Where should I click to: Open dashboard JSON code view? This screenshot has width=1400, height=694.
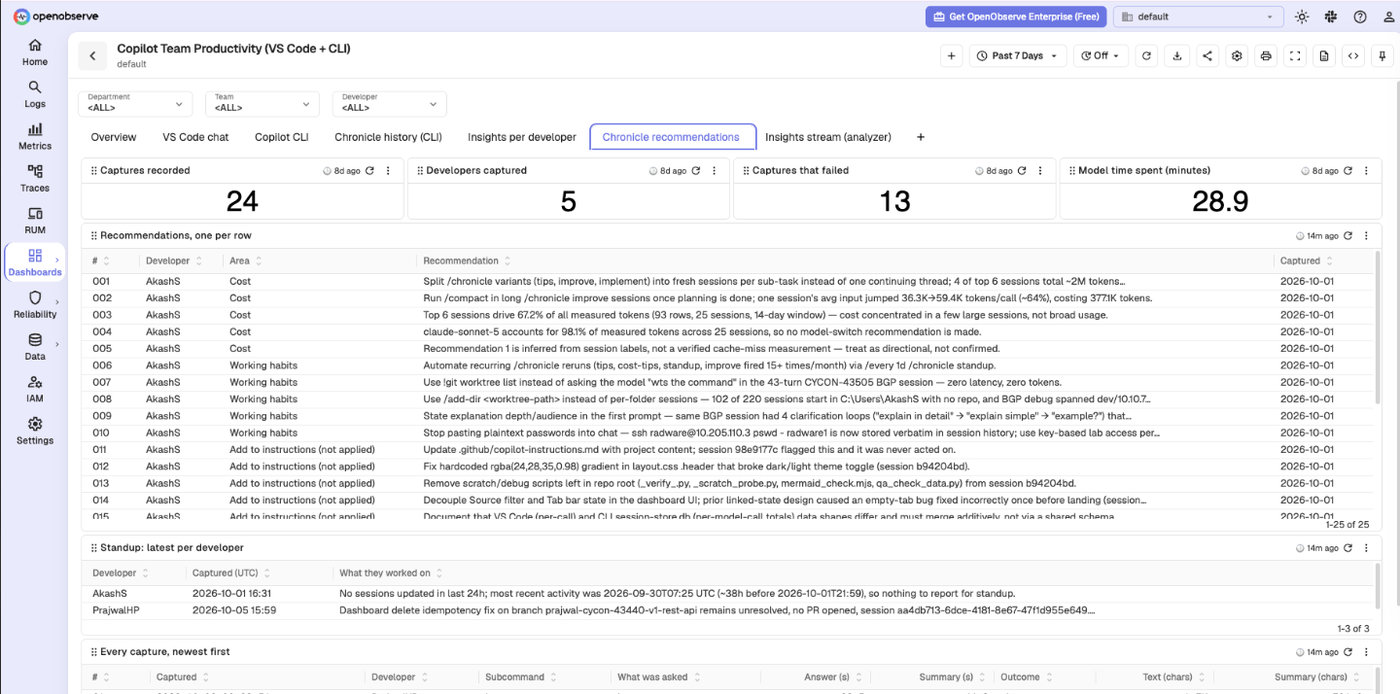coord(1353,56)
